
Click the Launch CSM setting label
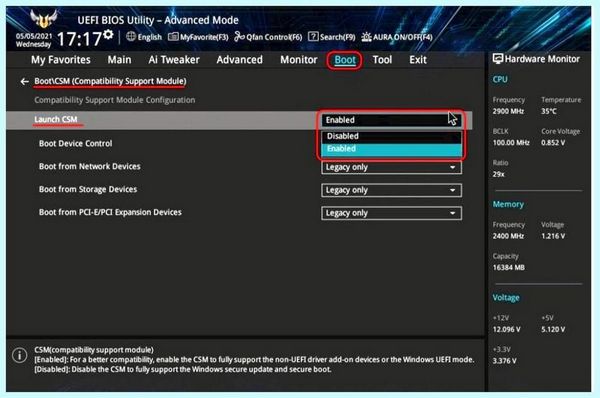(x=56, y=119)
